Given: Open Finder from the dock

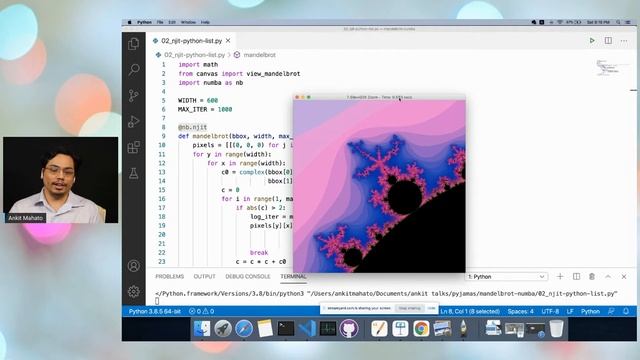Looking at the screenshot, I should point(202,328).
